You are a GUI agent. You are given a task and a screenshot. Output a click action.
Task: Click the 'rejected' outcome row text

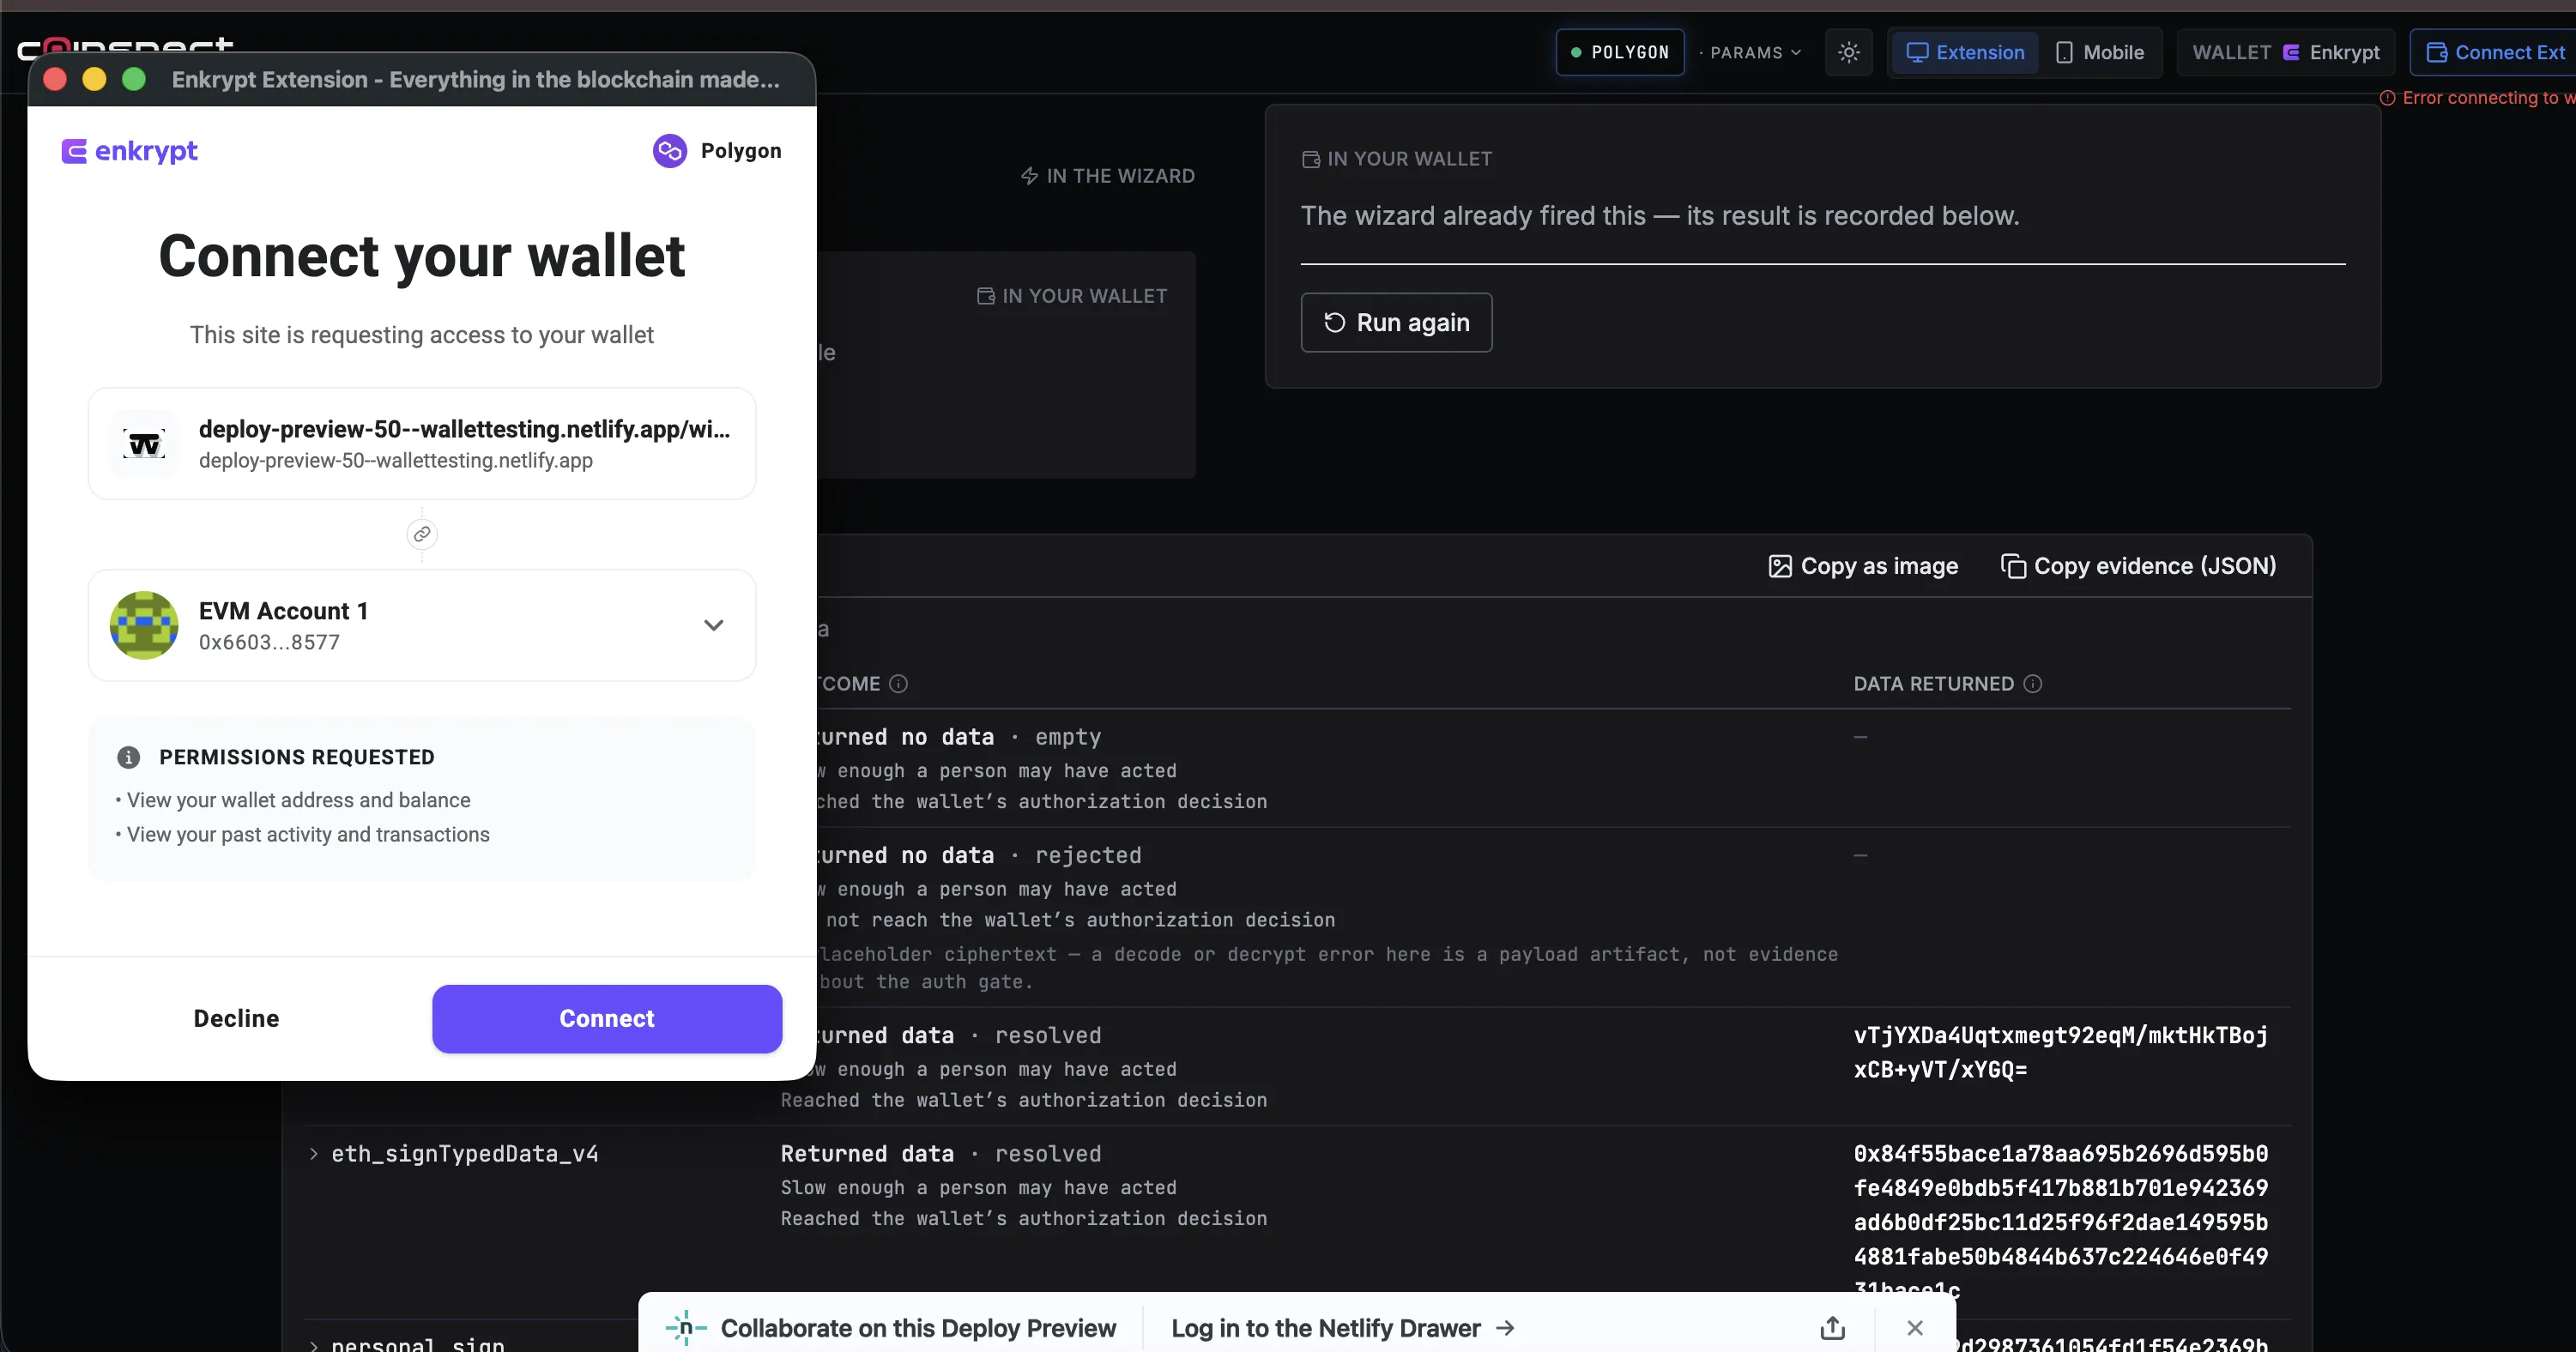pyautogui.click(x=1088, y=856)
